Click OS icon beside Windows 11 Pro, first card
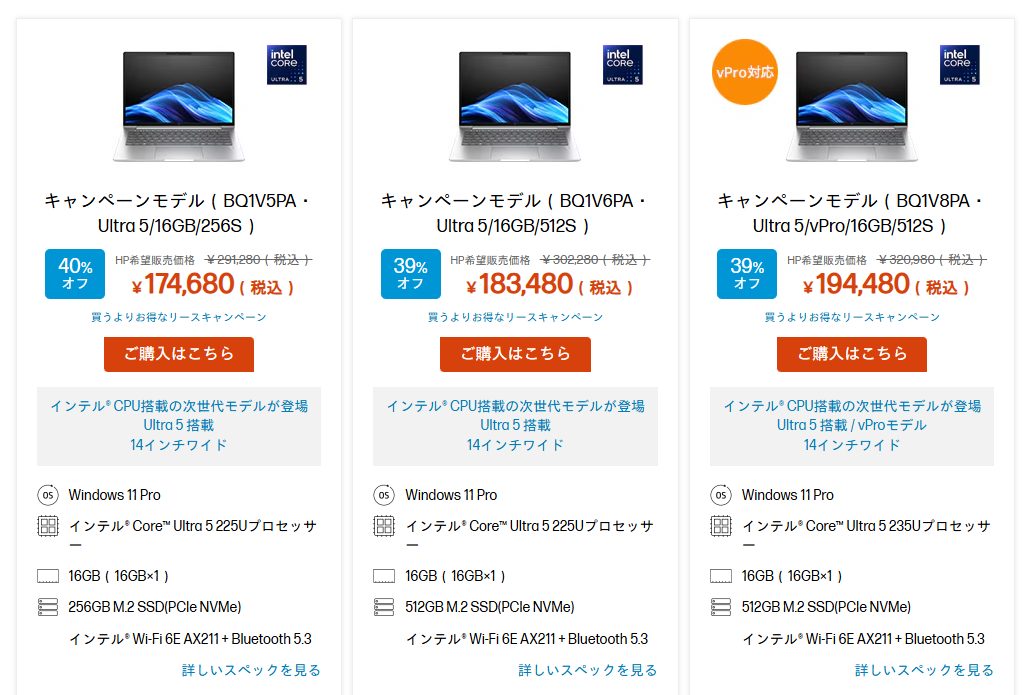 click(48, 495)
